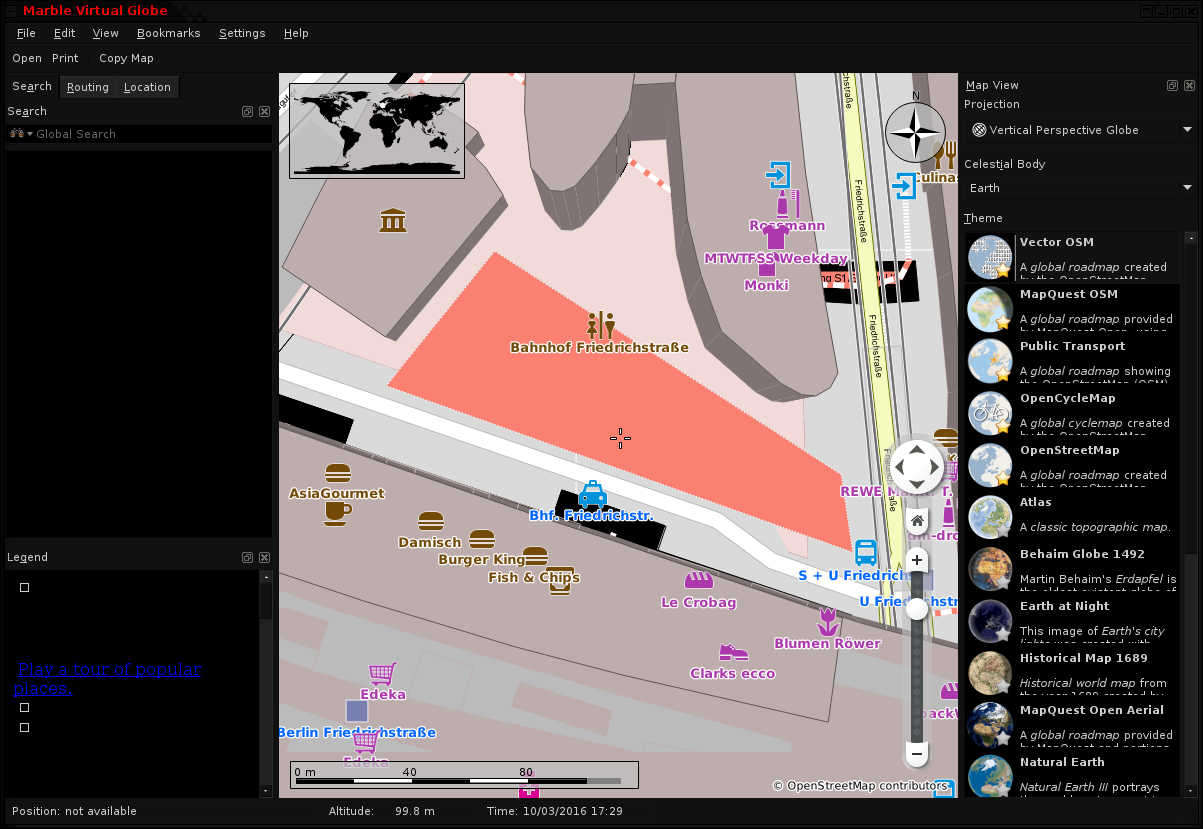
Task: Float the Map View panel
Action: tap(1172, 86)
